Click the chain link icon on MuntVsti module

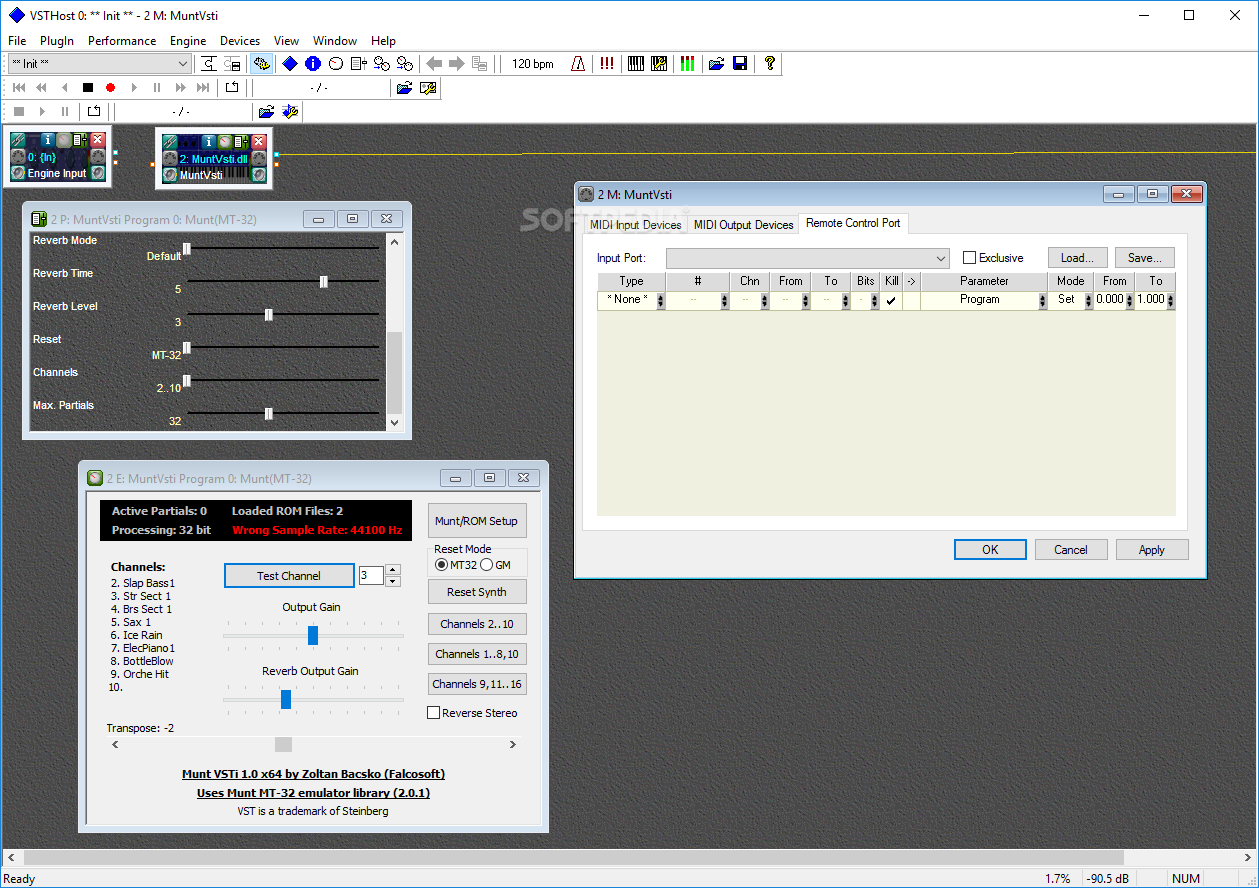pyautogui.click(x=170, y=141)
